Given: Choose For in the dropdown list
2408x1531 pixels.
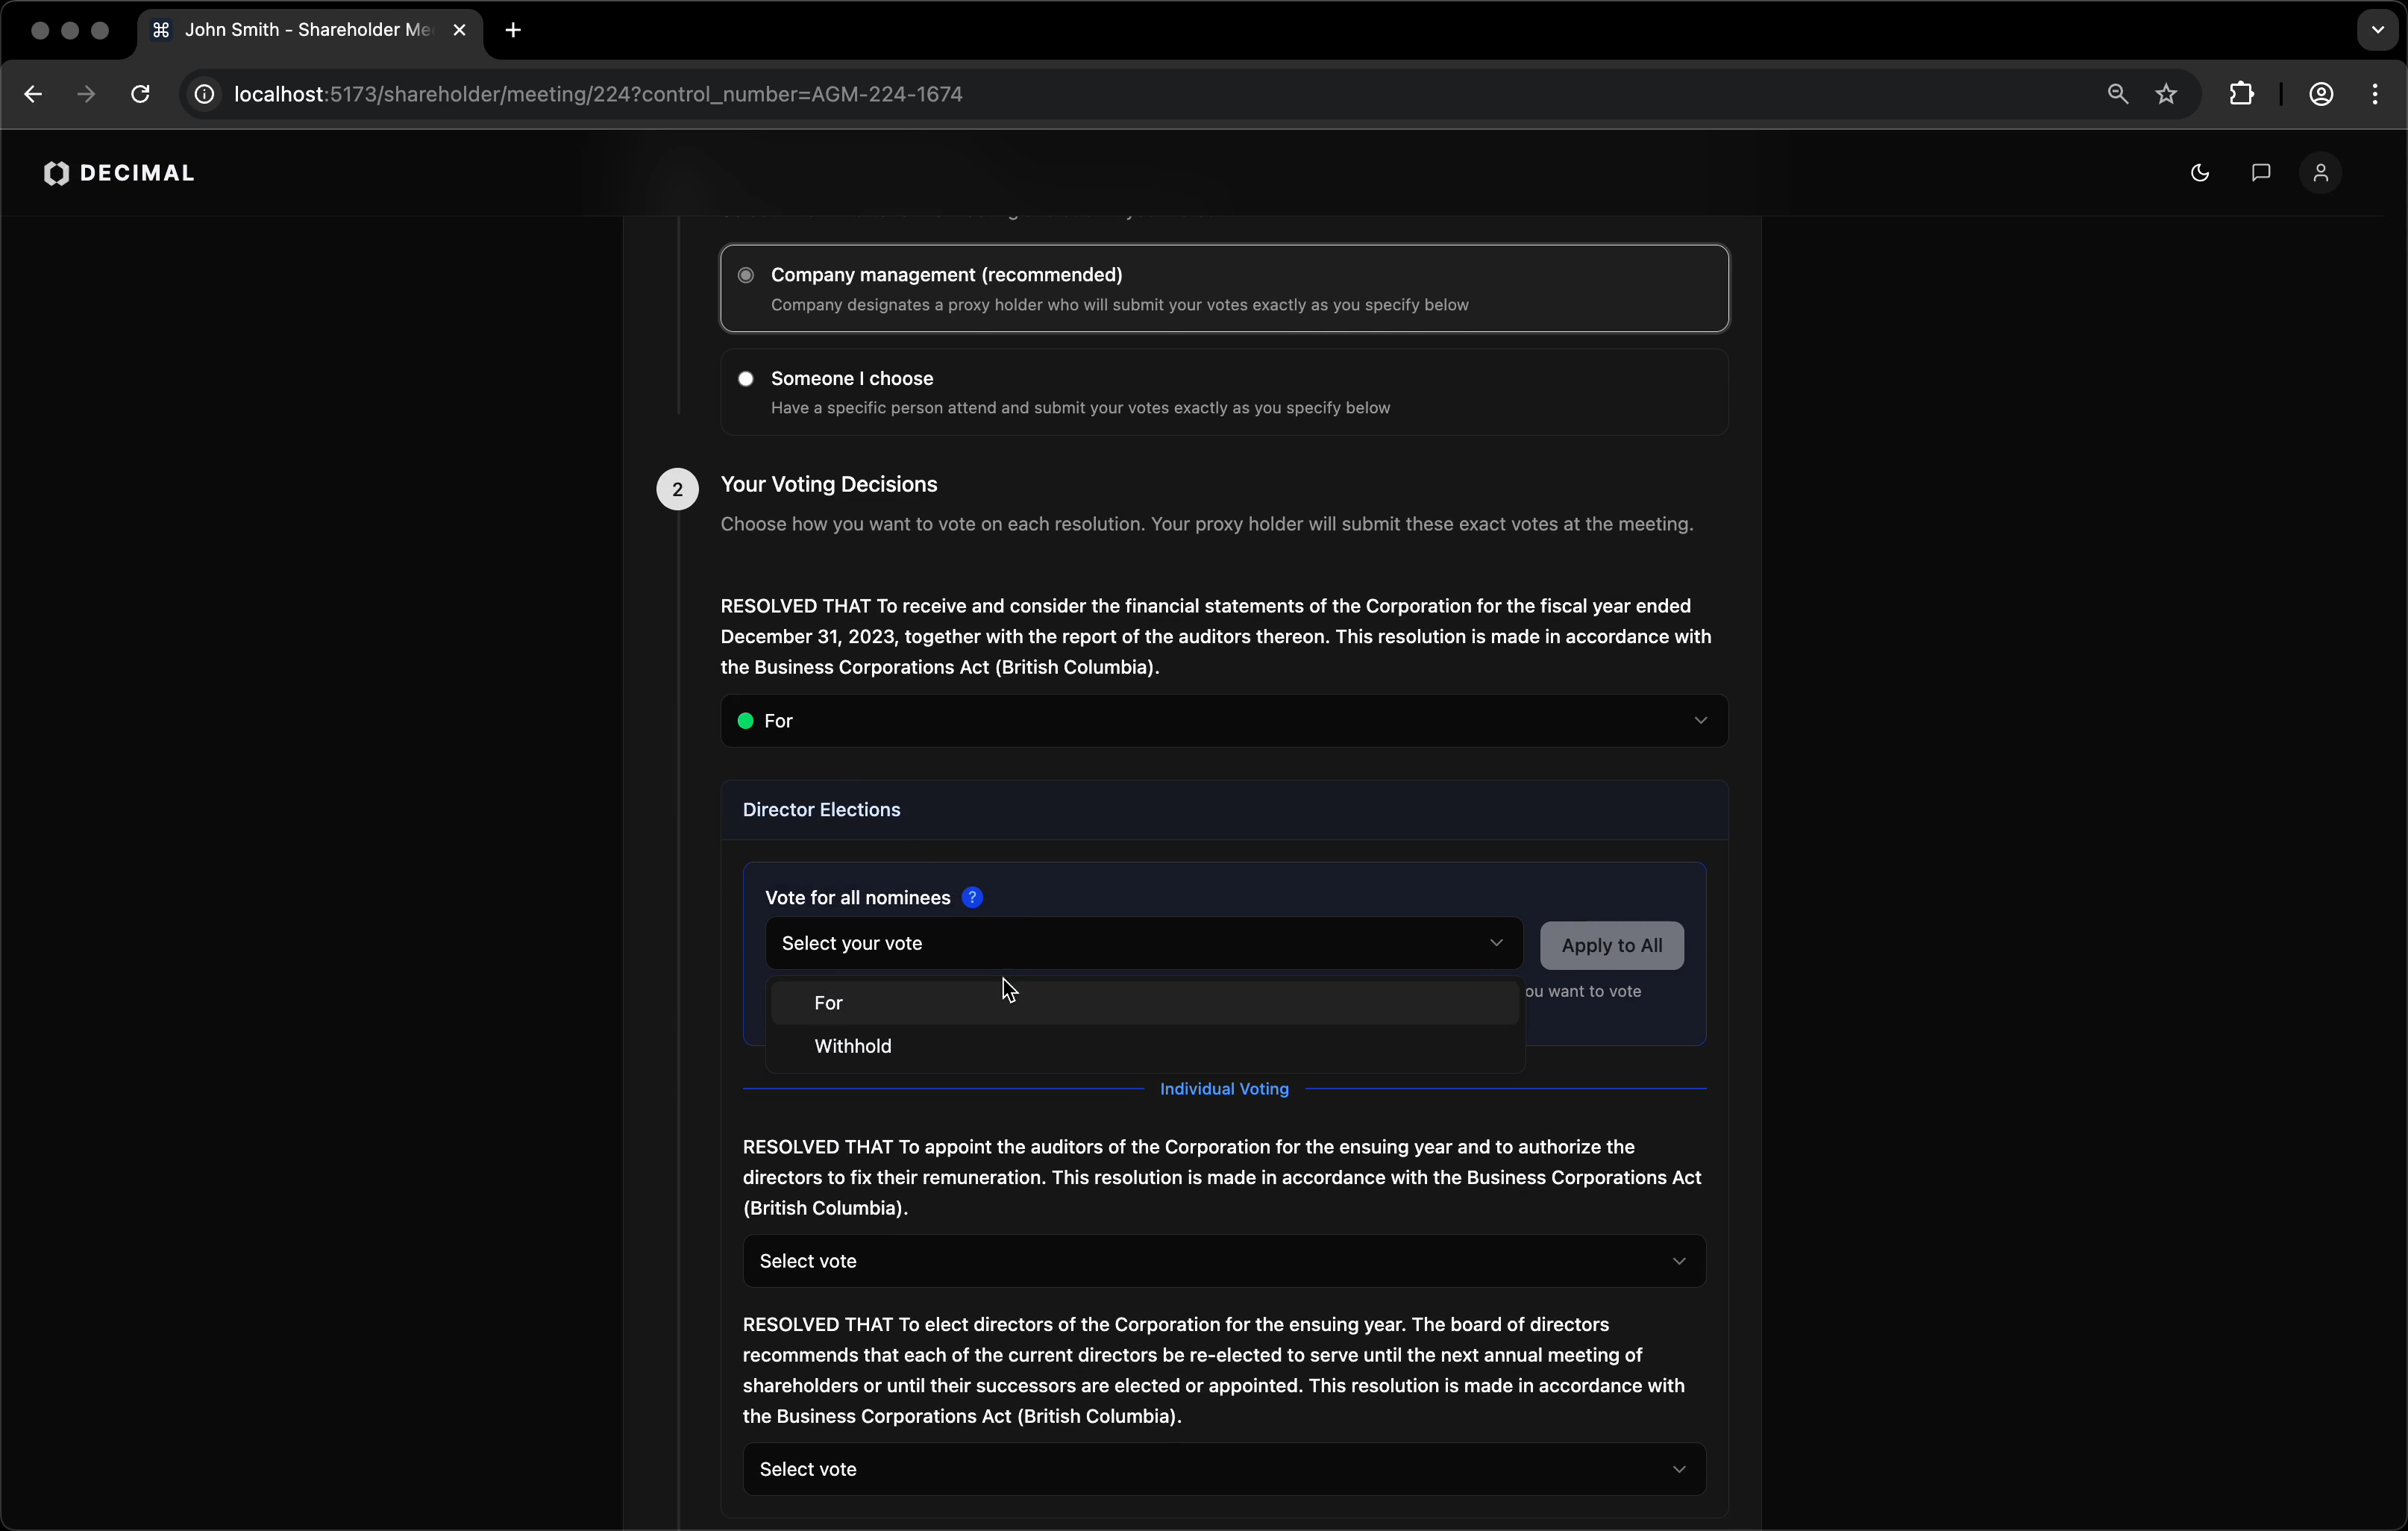Looking at the screenshot, I should 829,1003.
